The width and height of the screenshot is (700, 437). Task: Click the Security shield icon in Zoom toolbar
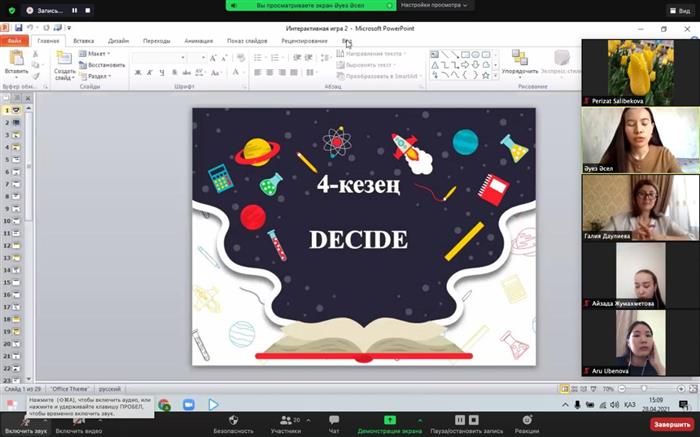[x=233, y=420]
